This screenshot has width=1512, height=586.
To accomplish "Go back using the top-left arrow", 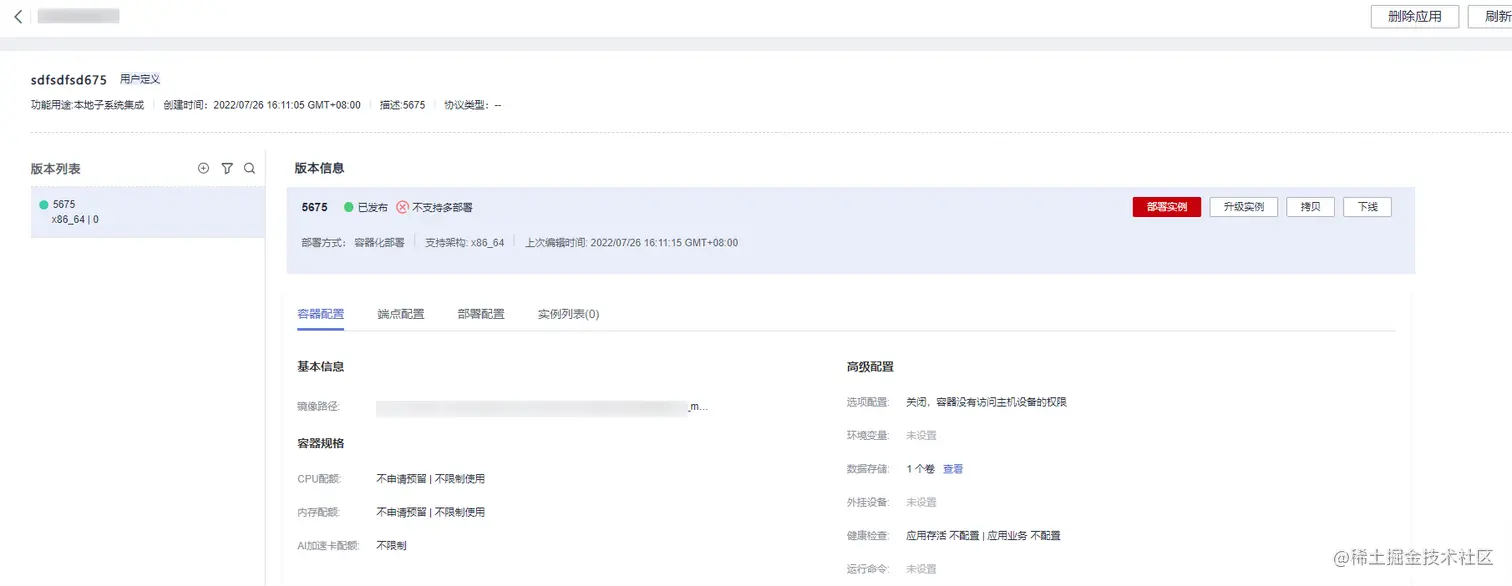I will (18, 17).
